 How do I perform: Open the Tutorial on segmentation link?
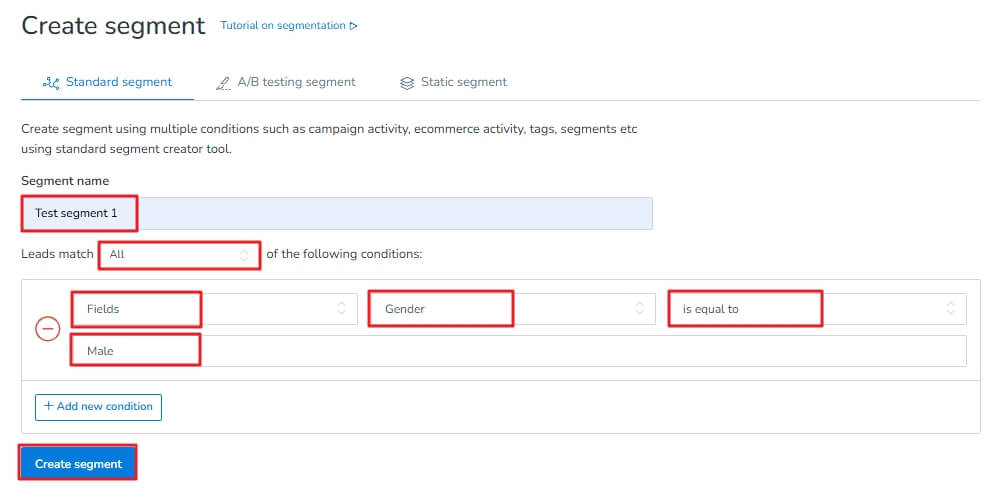coord(282,26)
